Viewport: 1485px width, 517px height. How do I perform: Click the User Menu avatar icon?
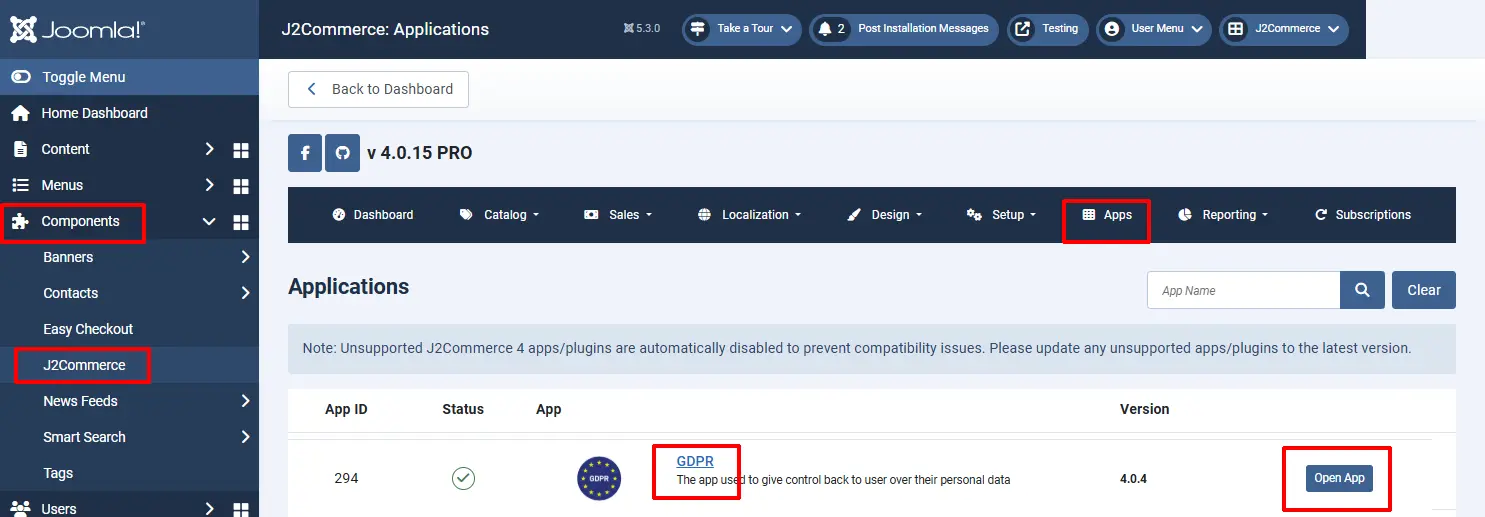[1111, 29]
